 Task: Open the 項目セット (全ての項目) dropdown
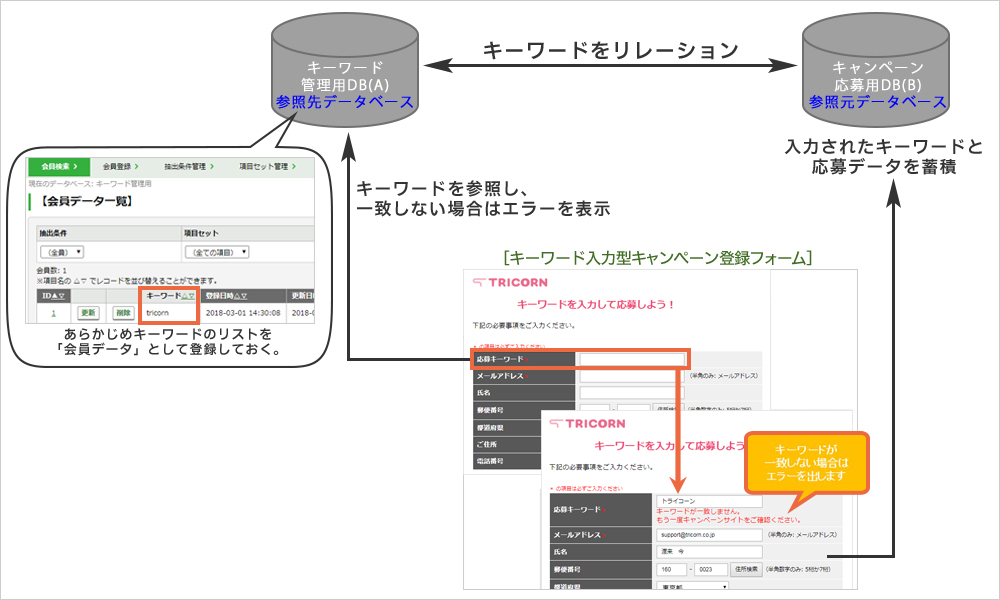(x=217, y=252)
